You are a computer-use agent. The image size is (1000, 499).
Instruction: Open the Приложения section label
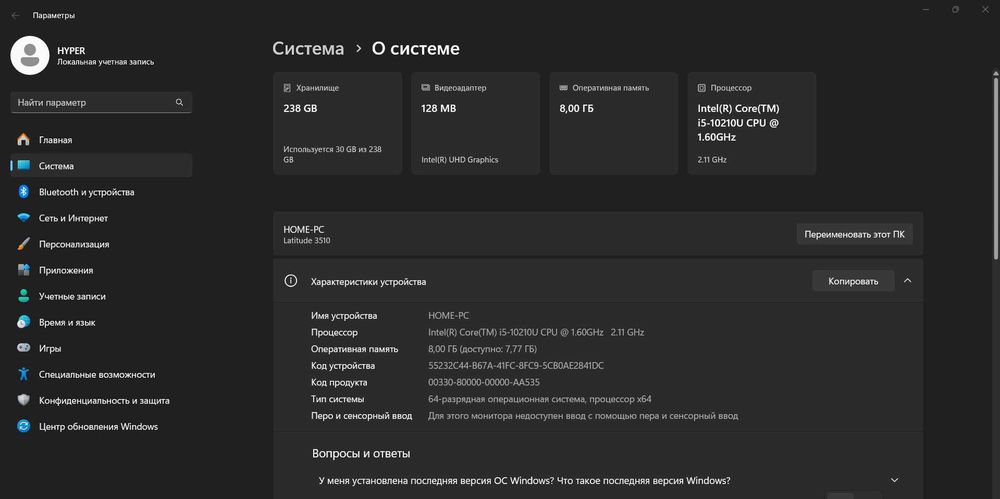click(66, 270)
